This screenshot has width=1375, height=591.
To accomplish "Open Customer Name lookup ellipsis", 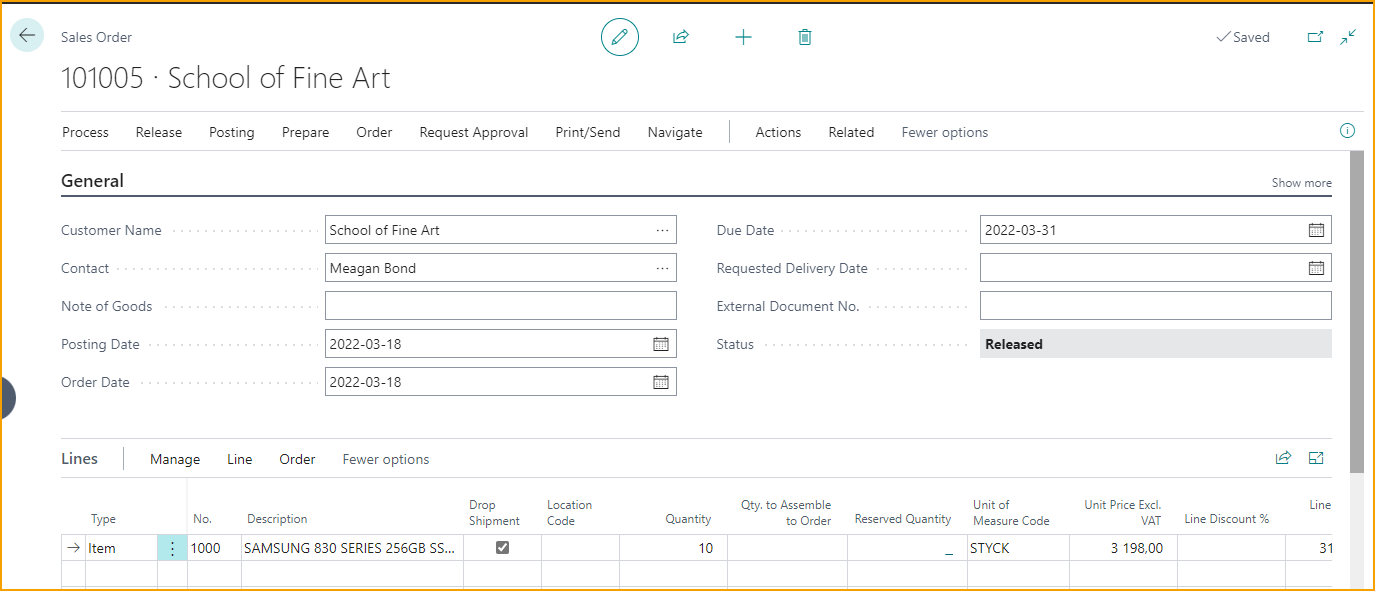I will 662,230.
